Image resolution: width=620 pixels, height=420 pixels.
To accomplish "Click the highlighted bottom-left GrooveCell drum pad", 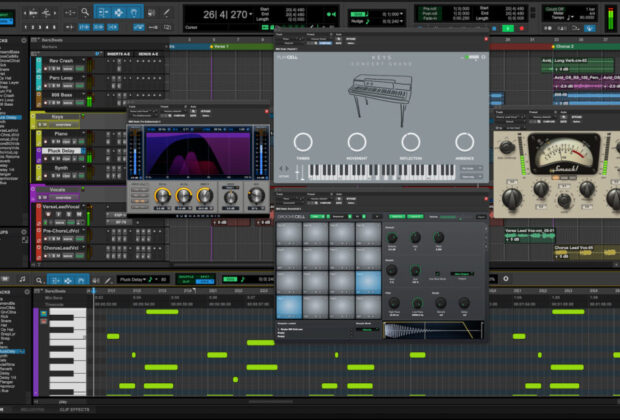I will pyautogui.click(x=289, y=307).
